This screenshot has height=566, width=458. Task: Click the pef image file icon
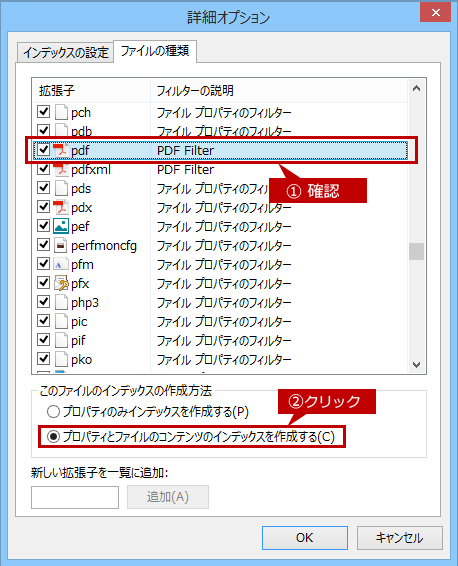tap(61, 226)
